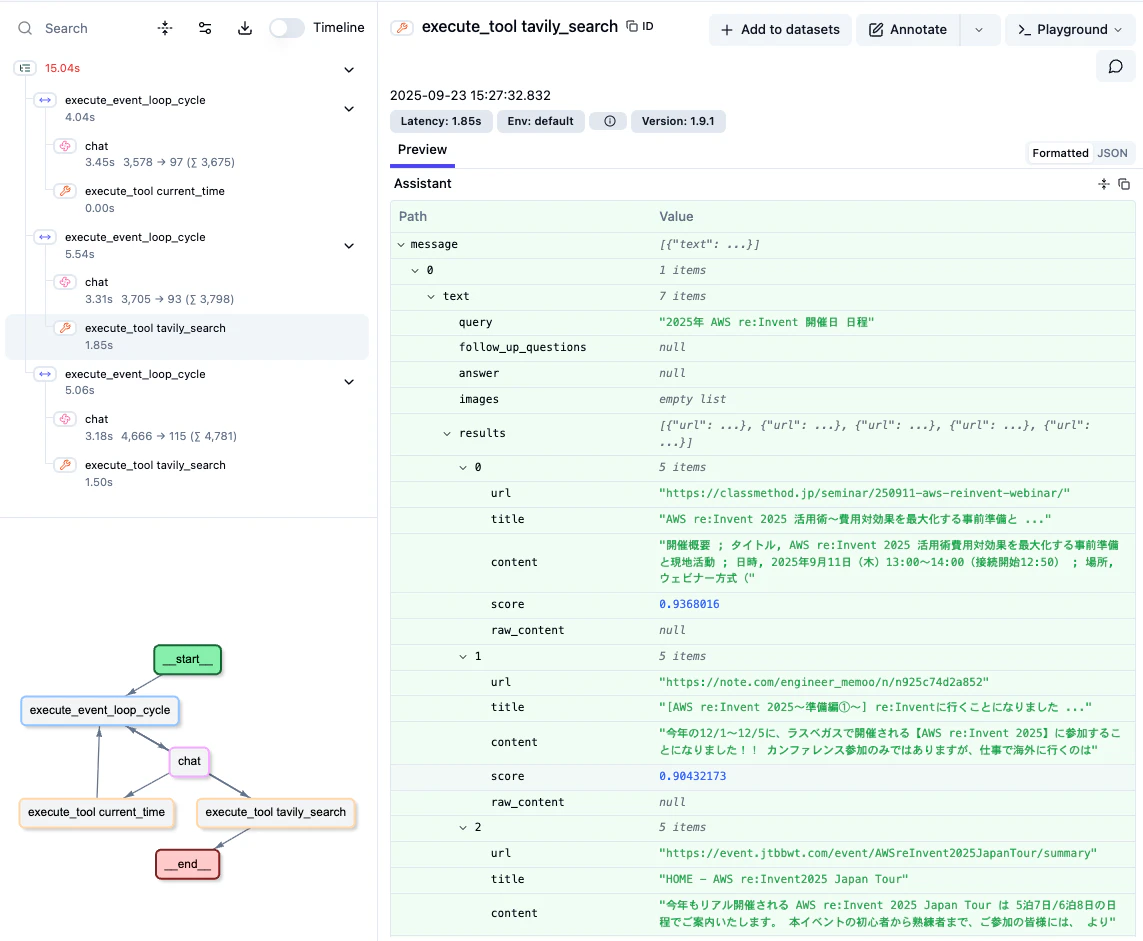Click the execute_tool current_time graph node
1143x941 pixels.
[97, 813]
